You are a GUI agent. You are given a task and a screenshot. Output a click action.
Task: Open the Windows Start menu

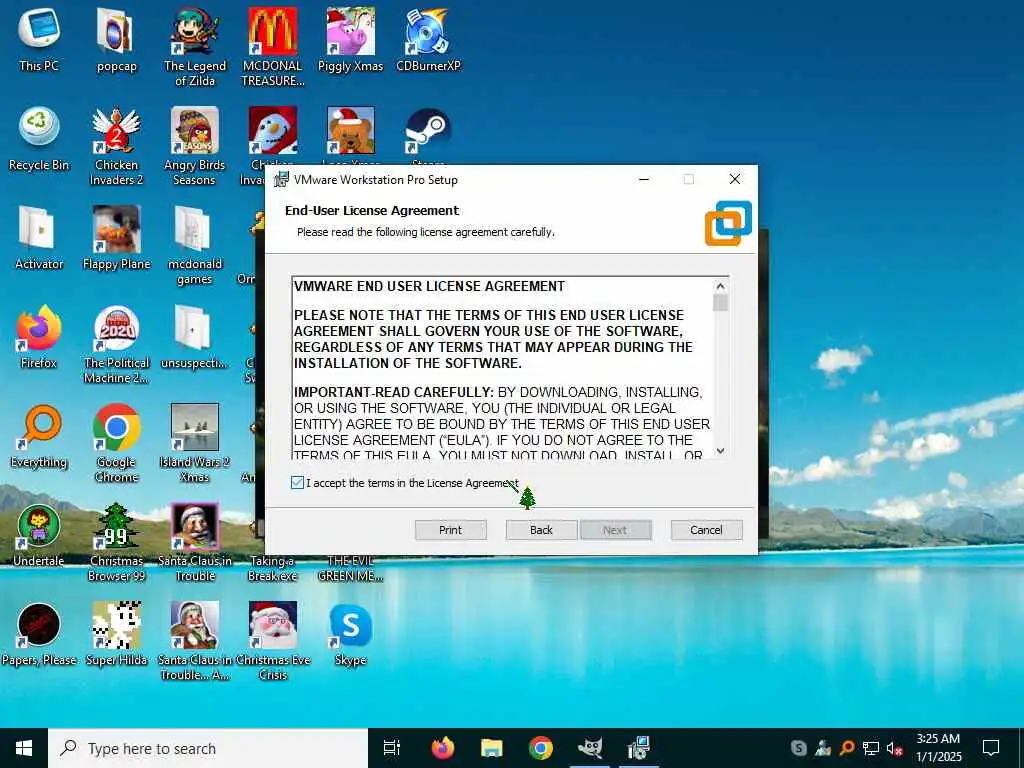pyautogui.click(x=24, y=748)
